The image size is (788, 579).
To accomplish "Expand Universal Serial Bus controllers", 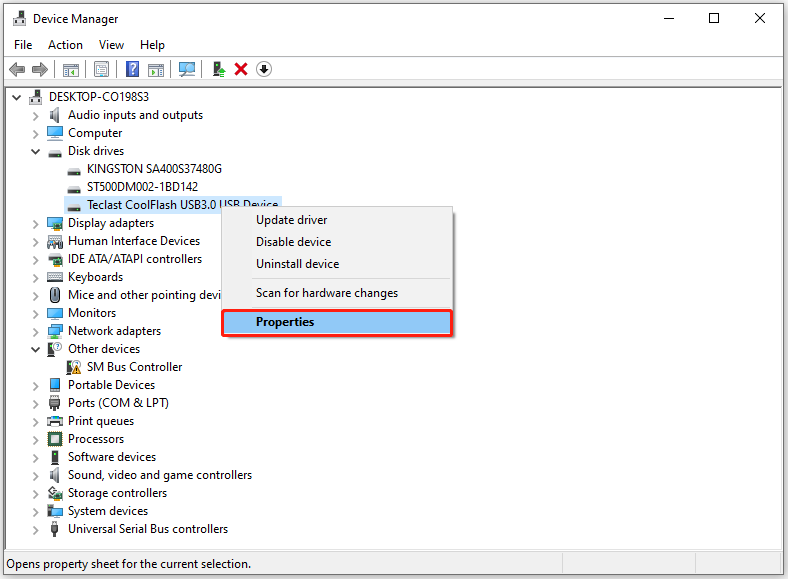I will [x=35, y=530].
